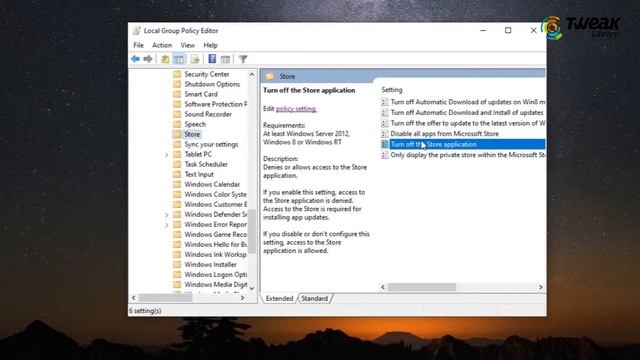
Task: Click the Task Scheduler folder icon
Action: click(x=177, y=164)
